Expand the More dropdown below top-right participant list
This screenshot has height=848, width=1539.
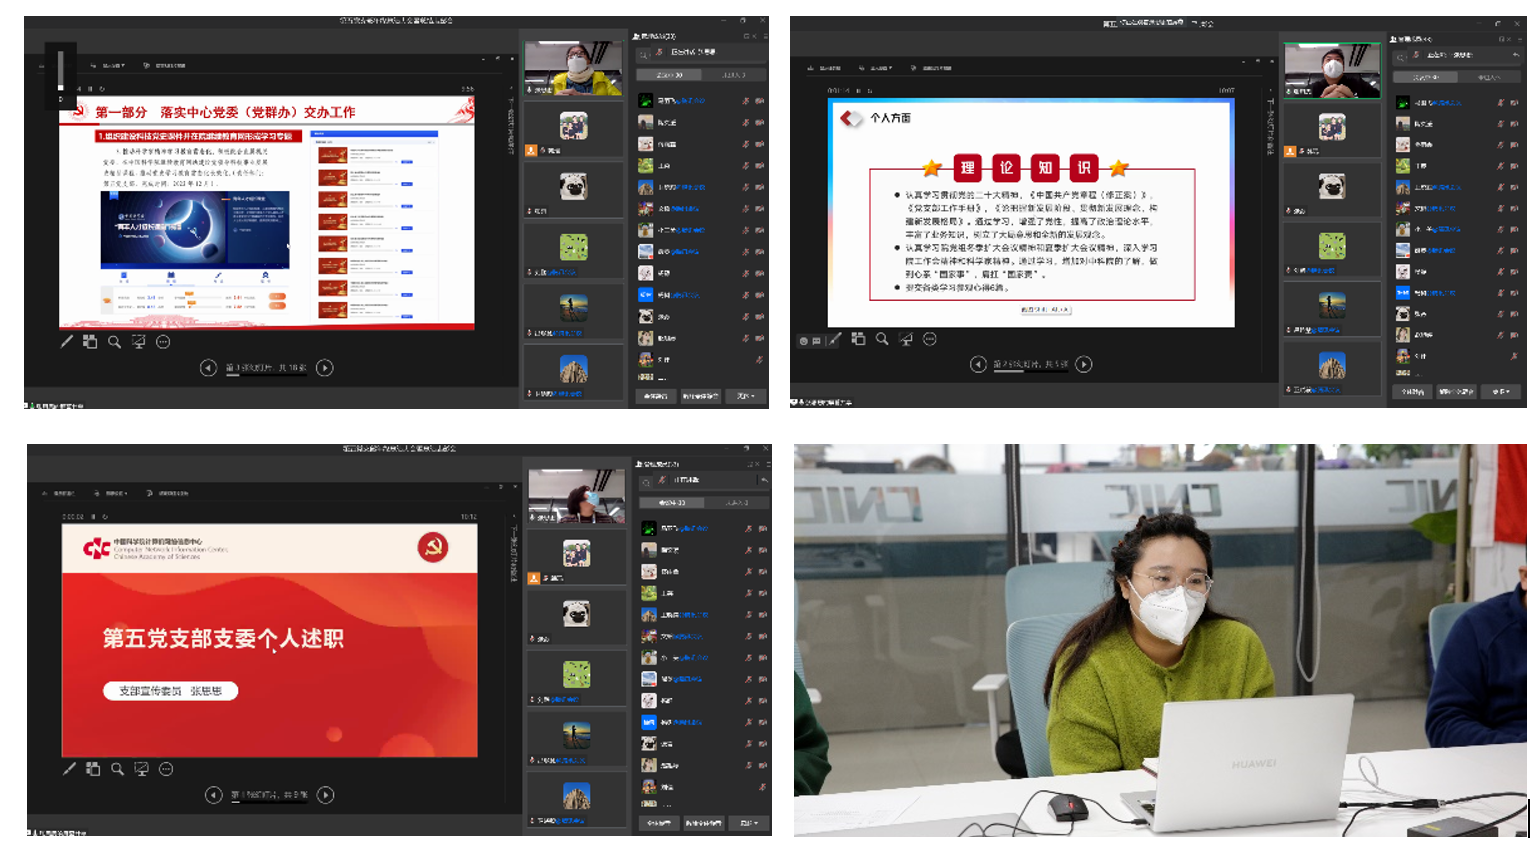click(x=1501, y=392)
